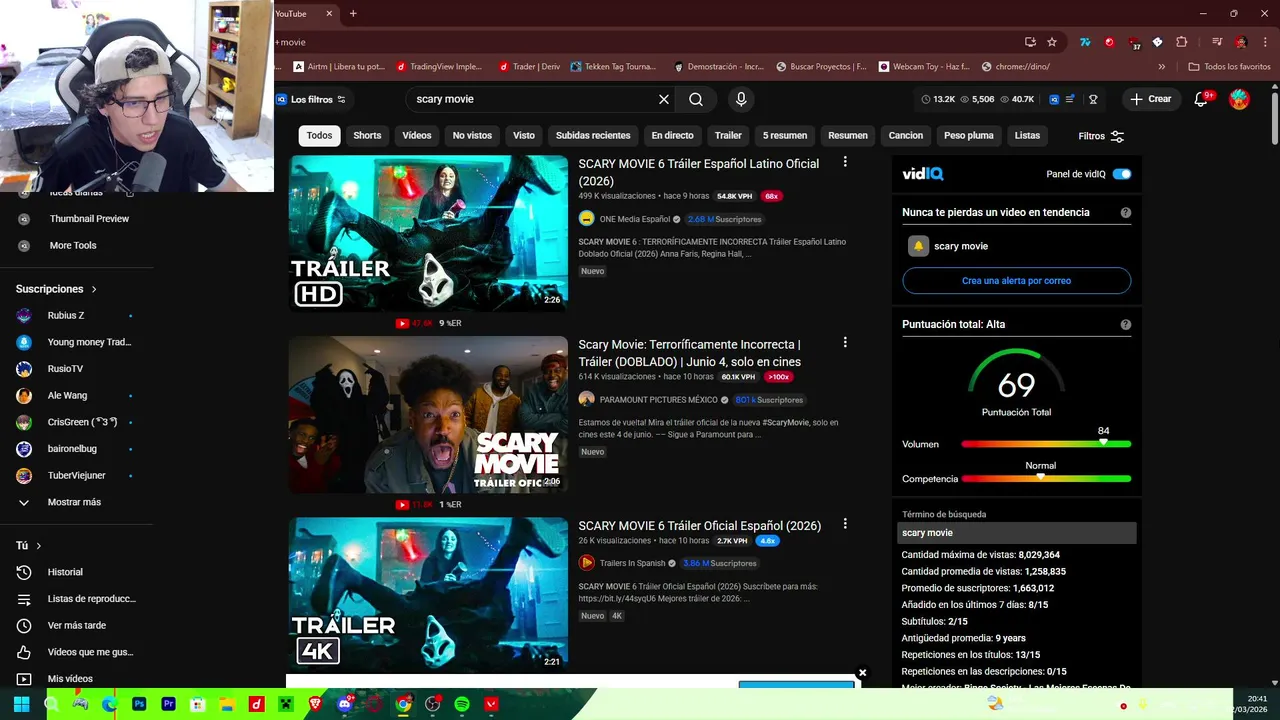Image resolution: width=1280 pixels, height=720 pixels.
Task: Toggle the Panel de vidIQ switch
Action: (x=1122, y=174)
